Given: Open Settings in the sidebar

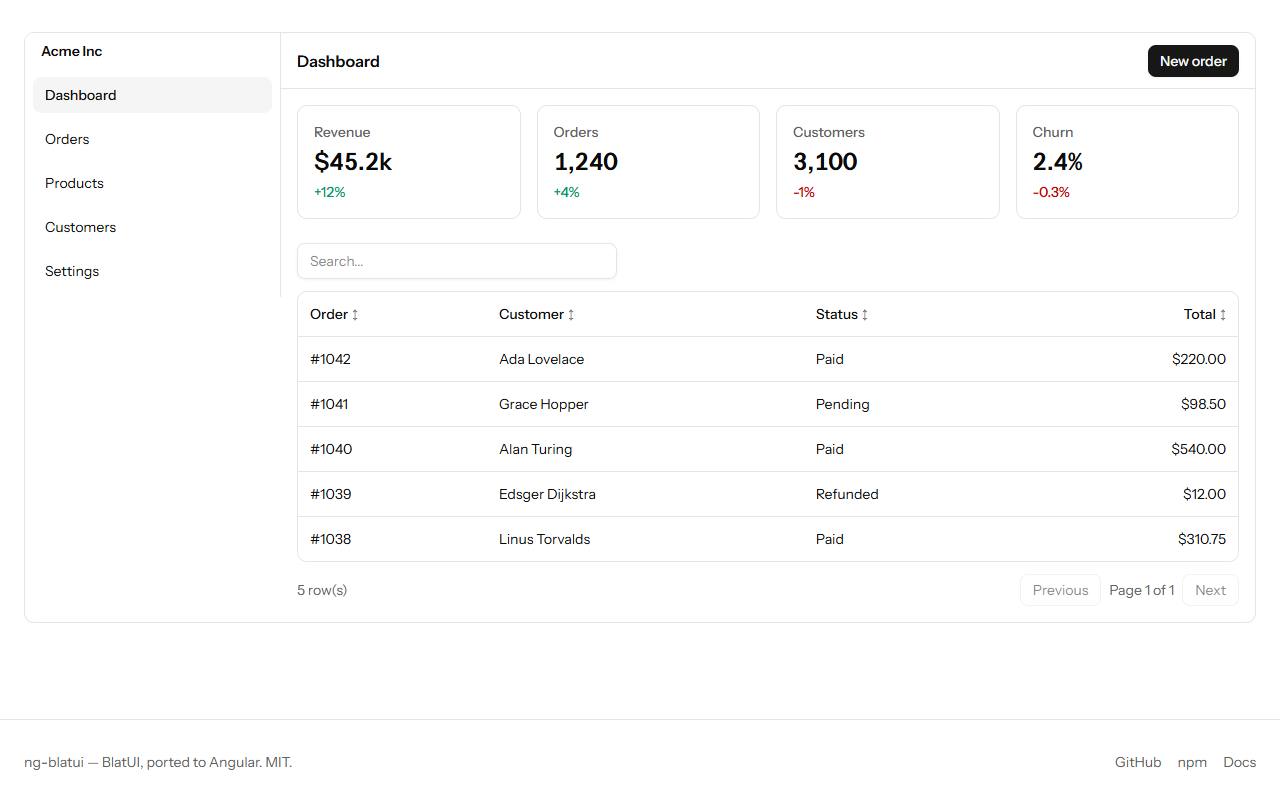Looking at the screenshot, I should pos(152,271).
